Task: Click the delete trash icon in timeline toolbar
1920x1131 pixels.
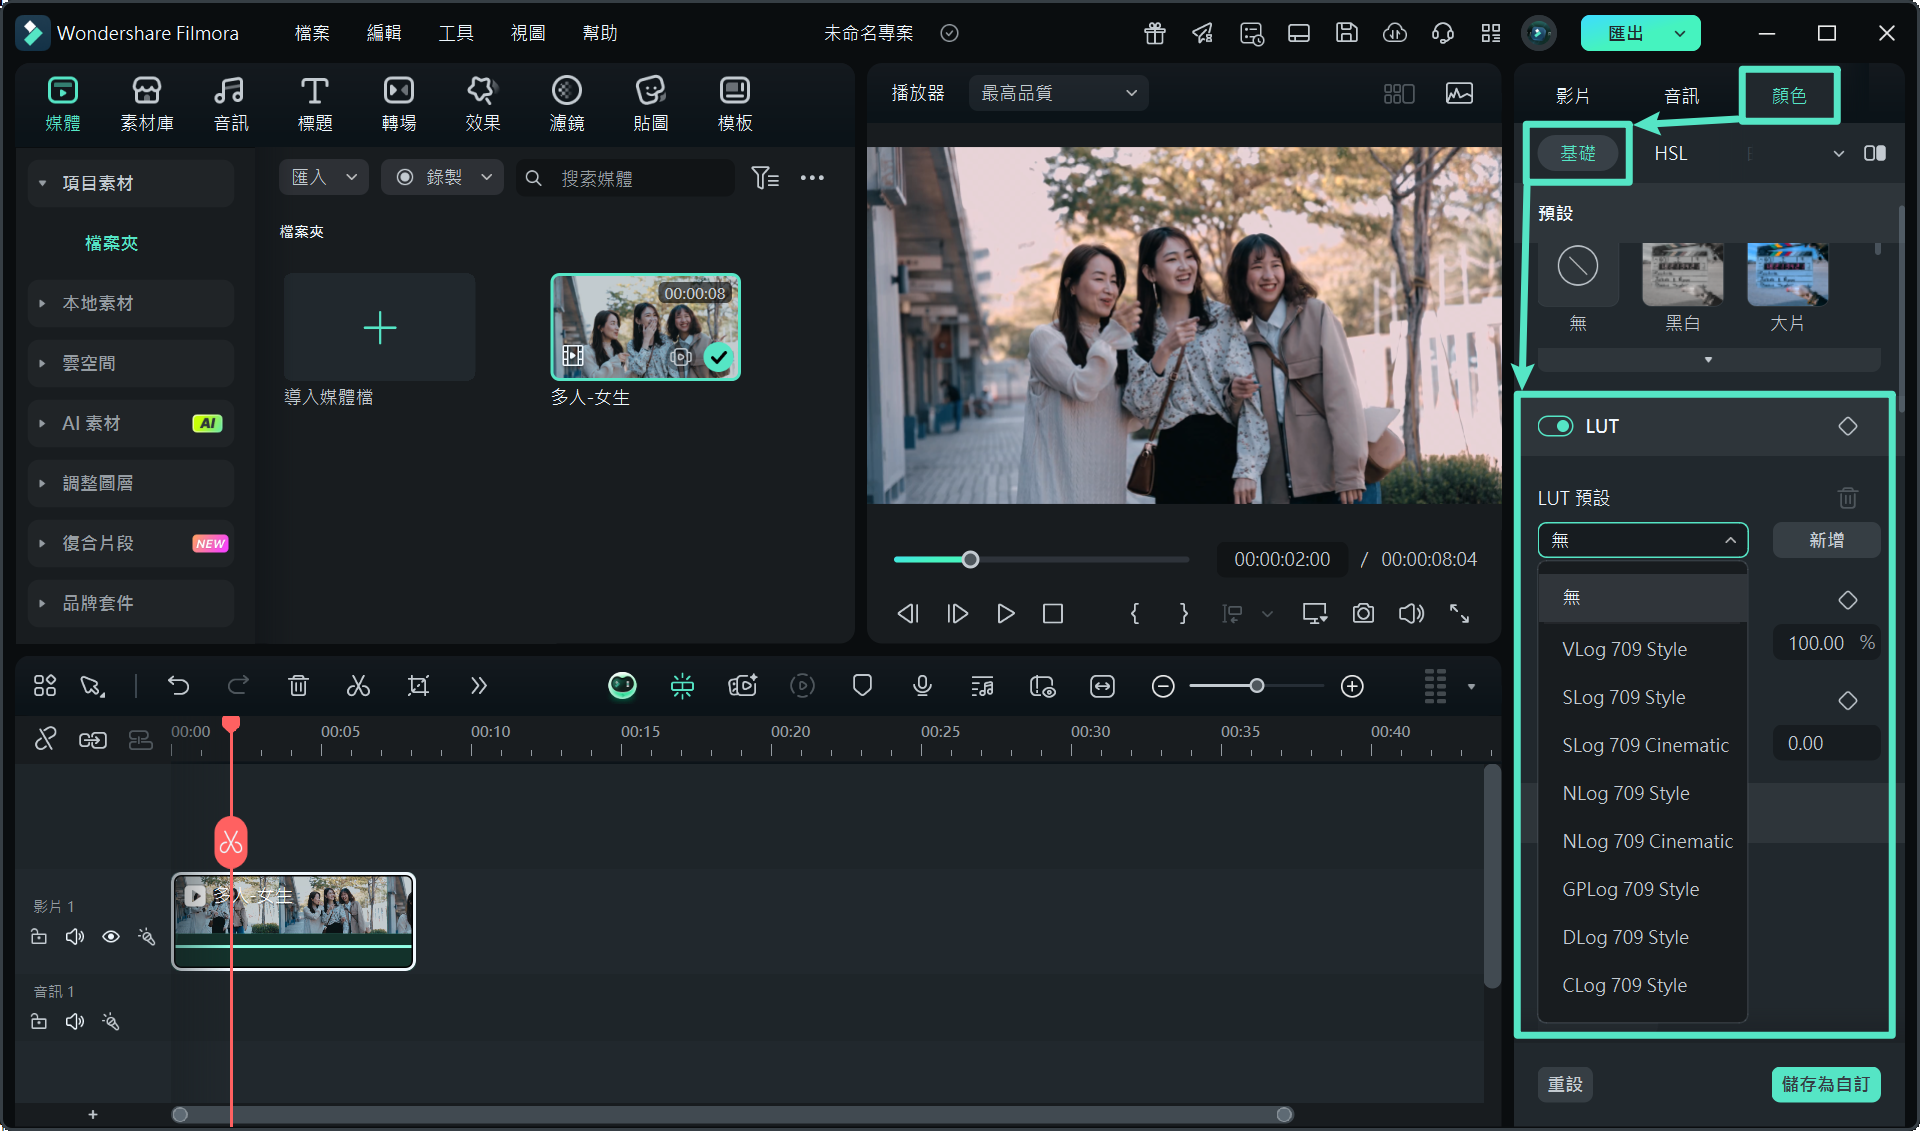Action: click(298, 686)
